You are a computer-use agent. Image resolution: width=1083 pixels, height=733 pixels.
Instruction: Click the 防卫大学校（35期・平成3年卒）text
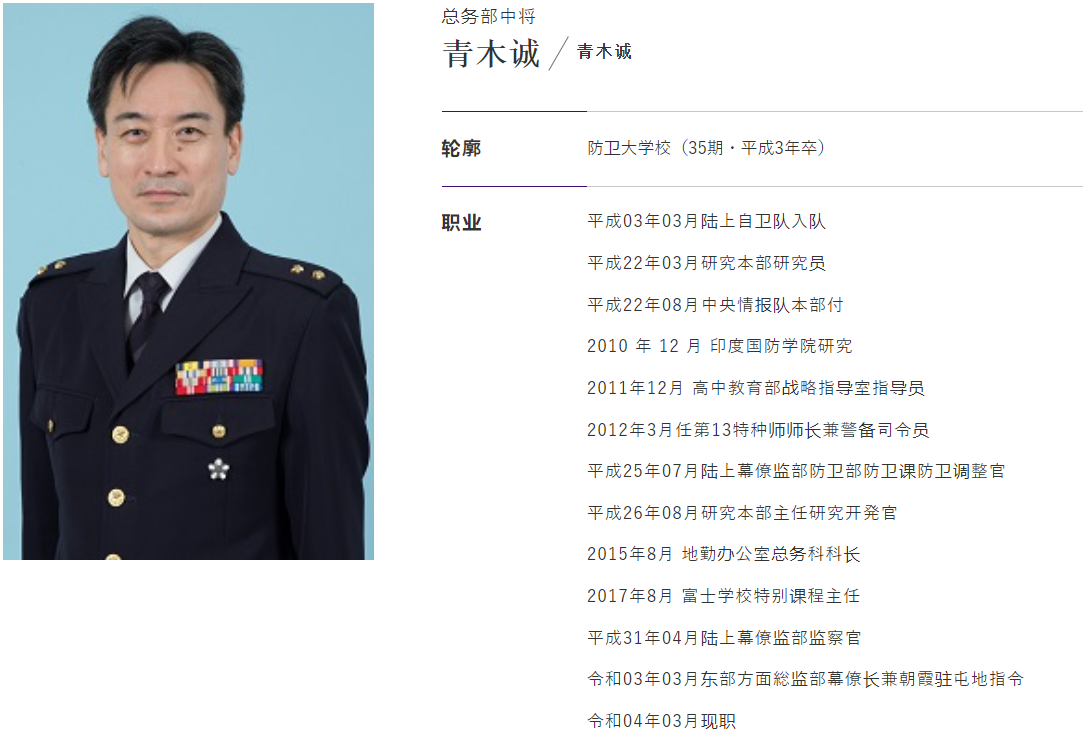(707, 148)
